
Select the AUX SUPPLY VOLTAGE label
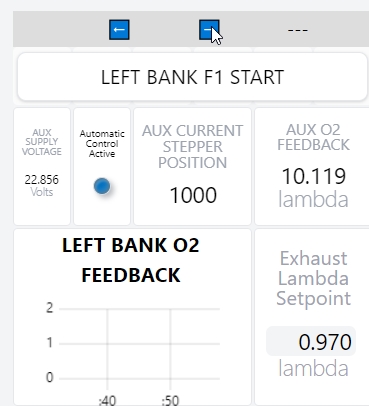pos(42,142)
